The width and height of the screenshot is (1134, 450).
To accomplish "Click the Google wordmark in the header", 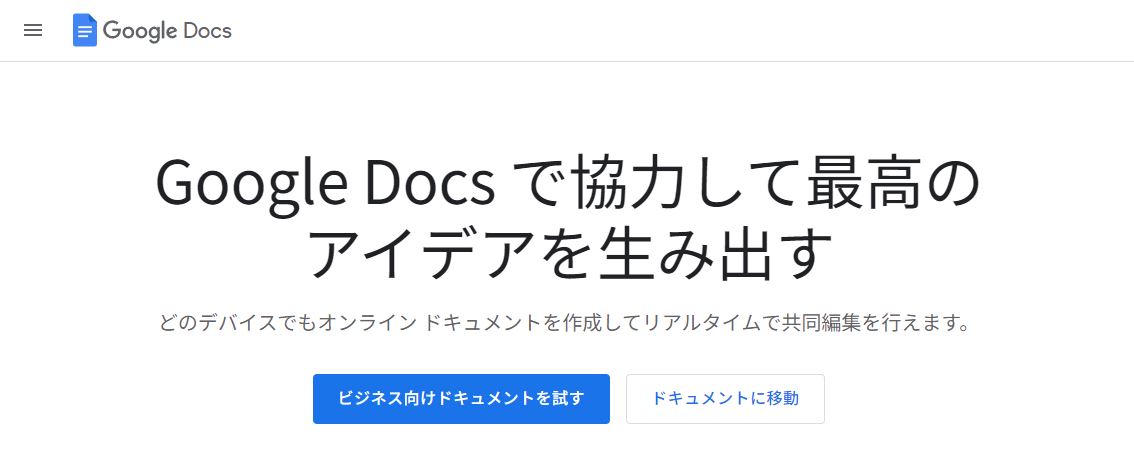I will [140, 31].
